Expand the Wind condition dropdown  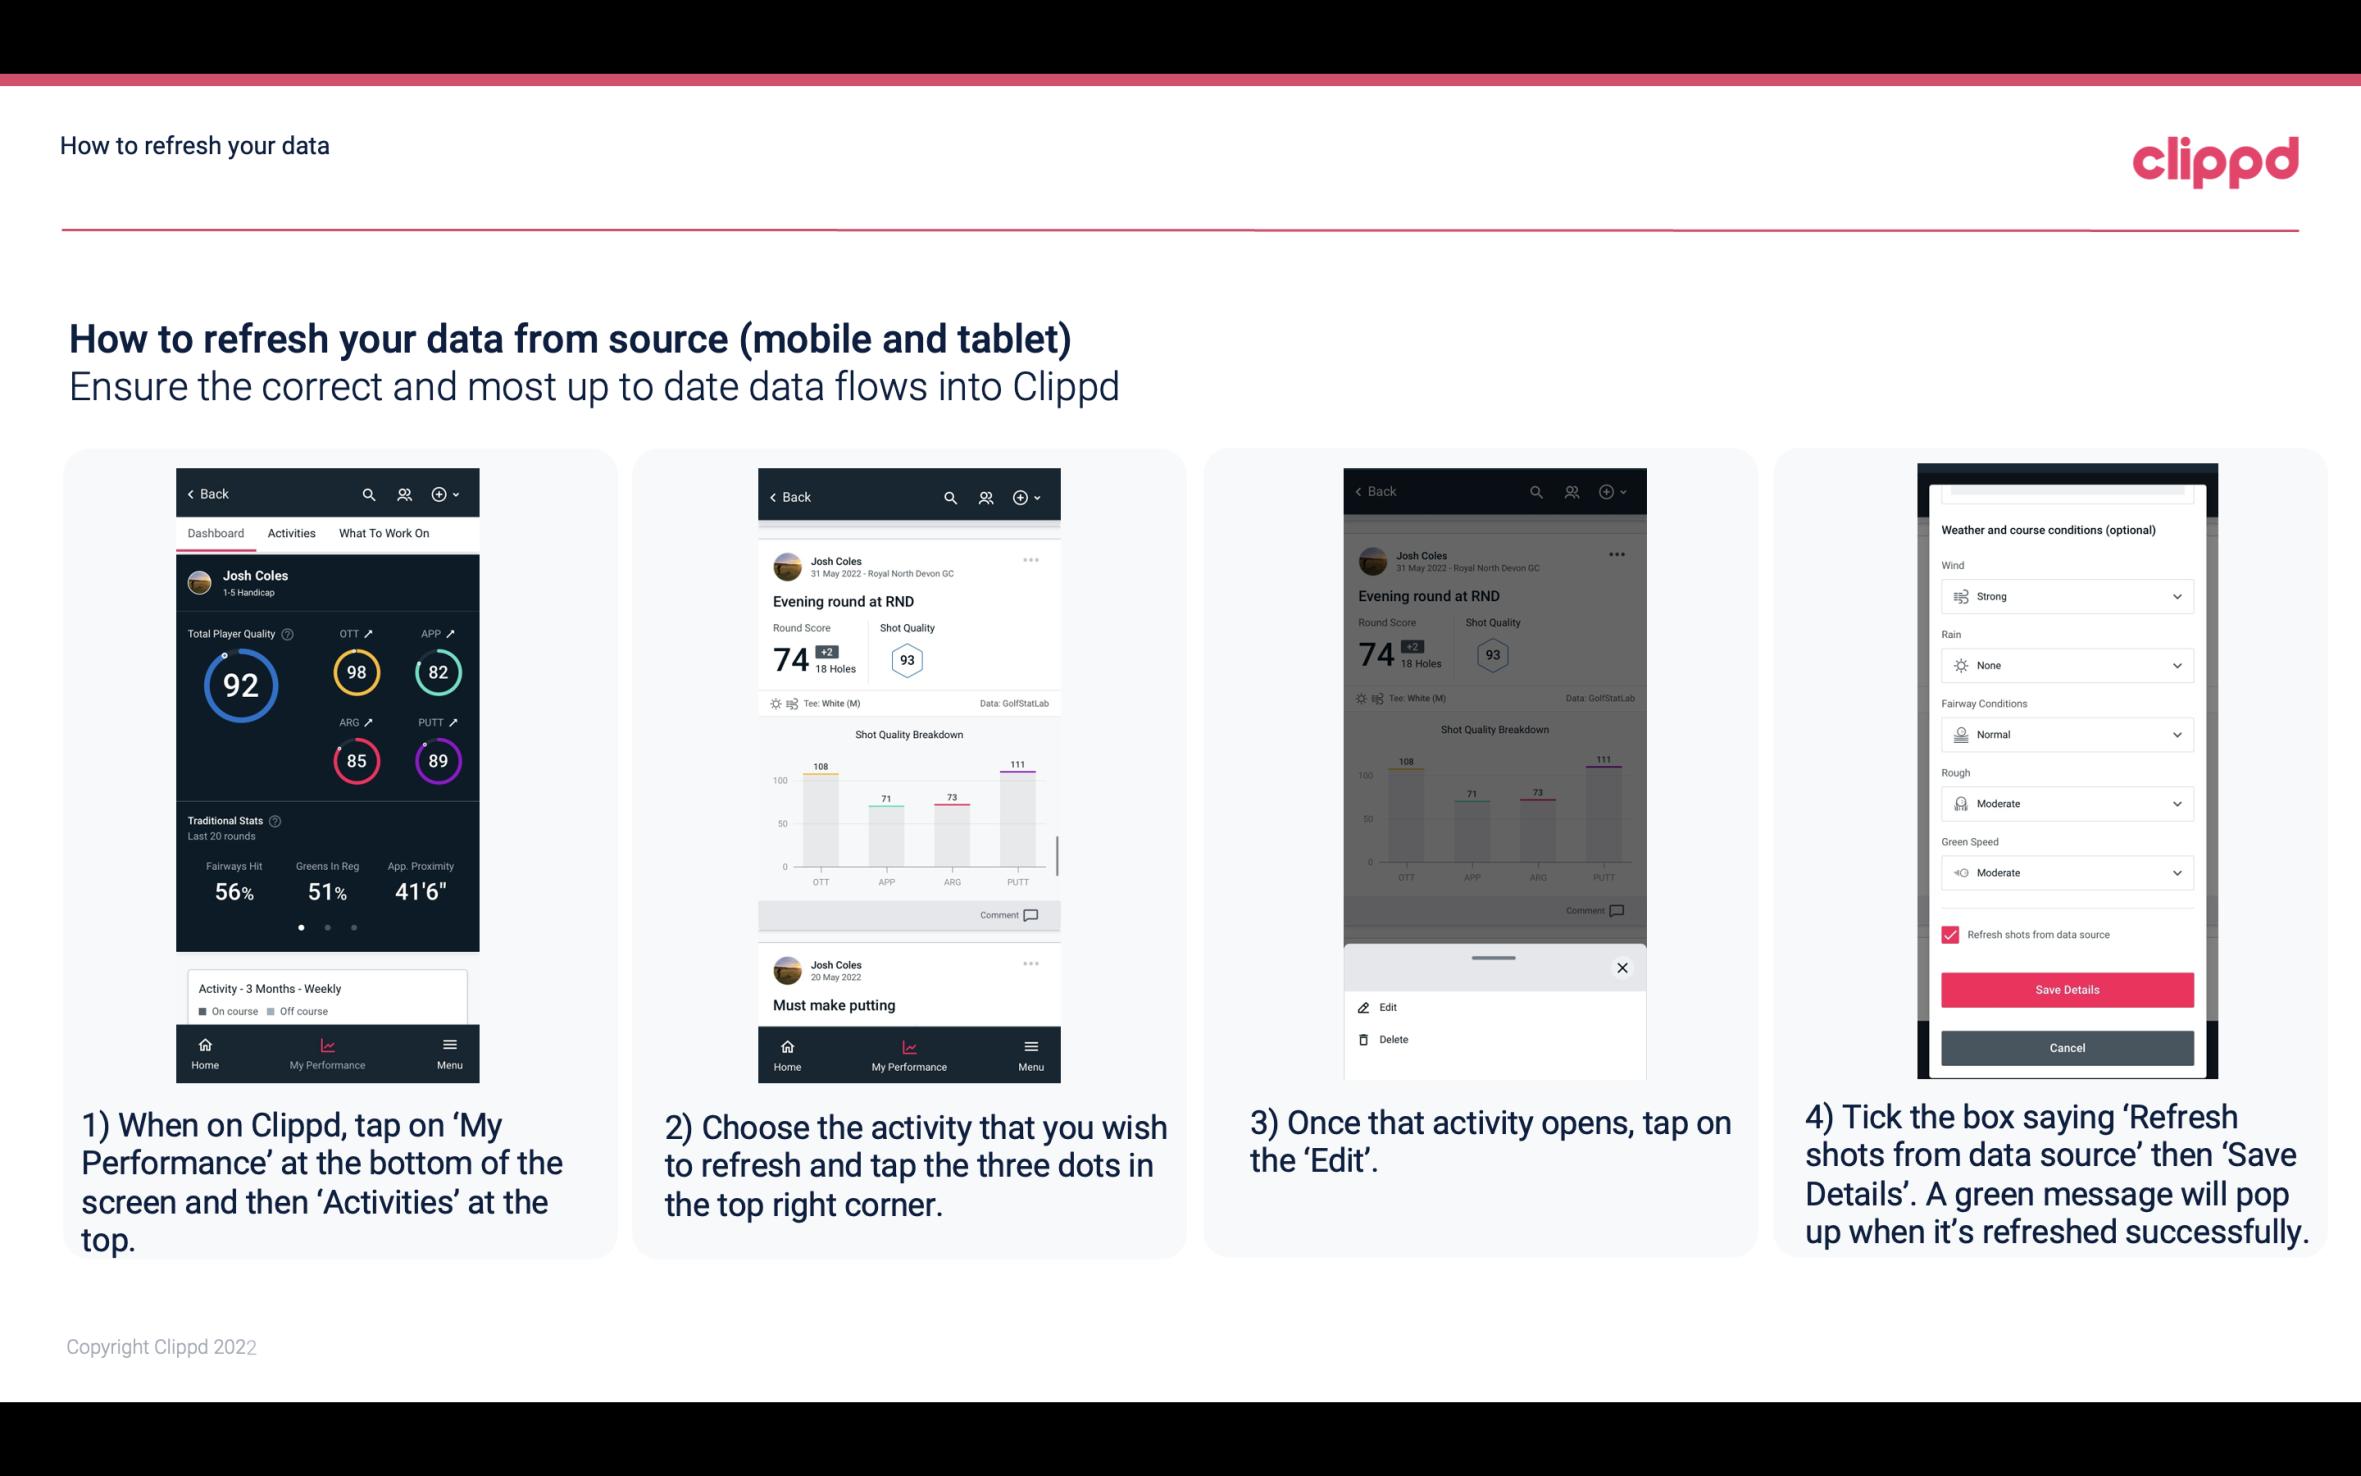[2177, 595]
